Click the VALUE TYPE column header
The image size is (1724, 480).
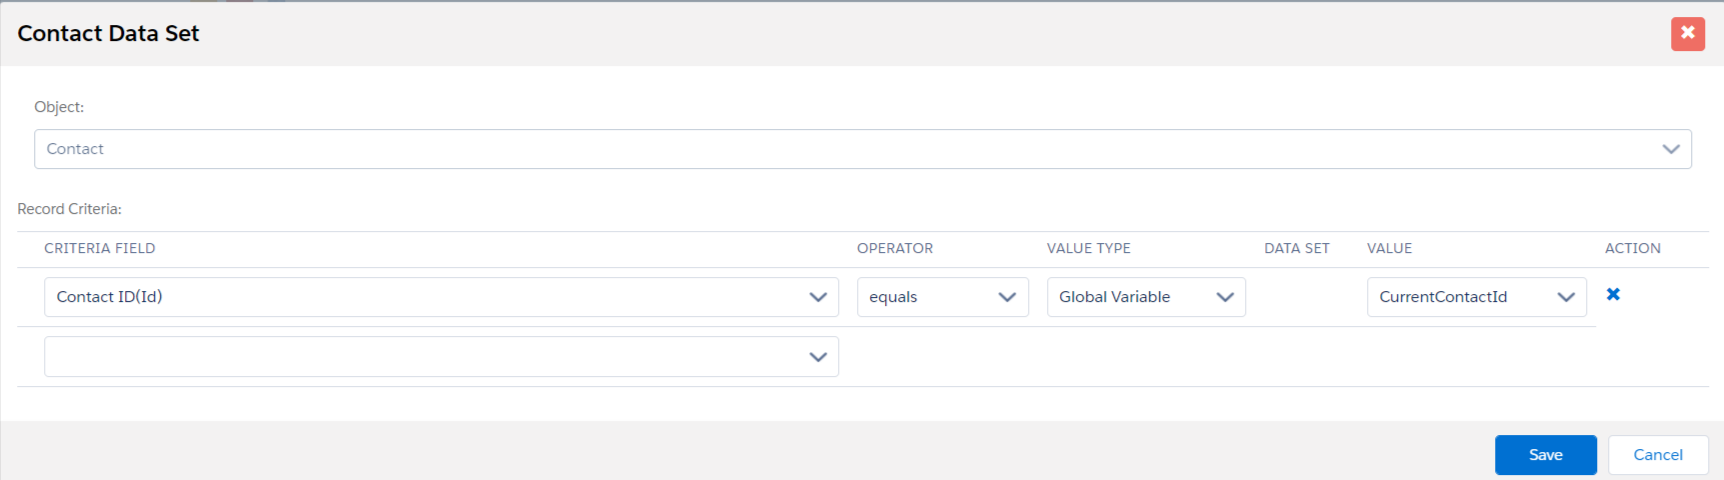[x=1088, y=248]
